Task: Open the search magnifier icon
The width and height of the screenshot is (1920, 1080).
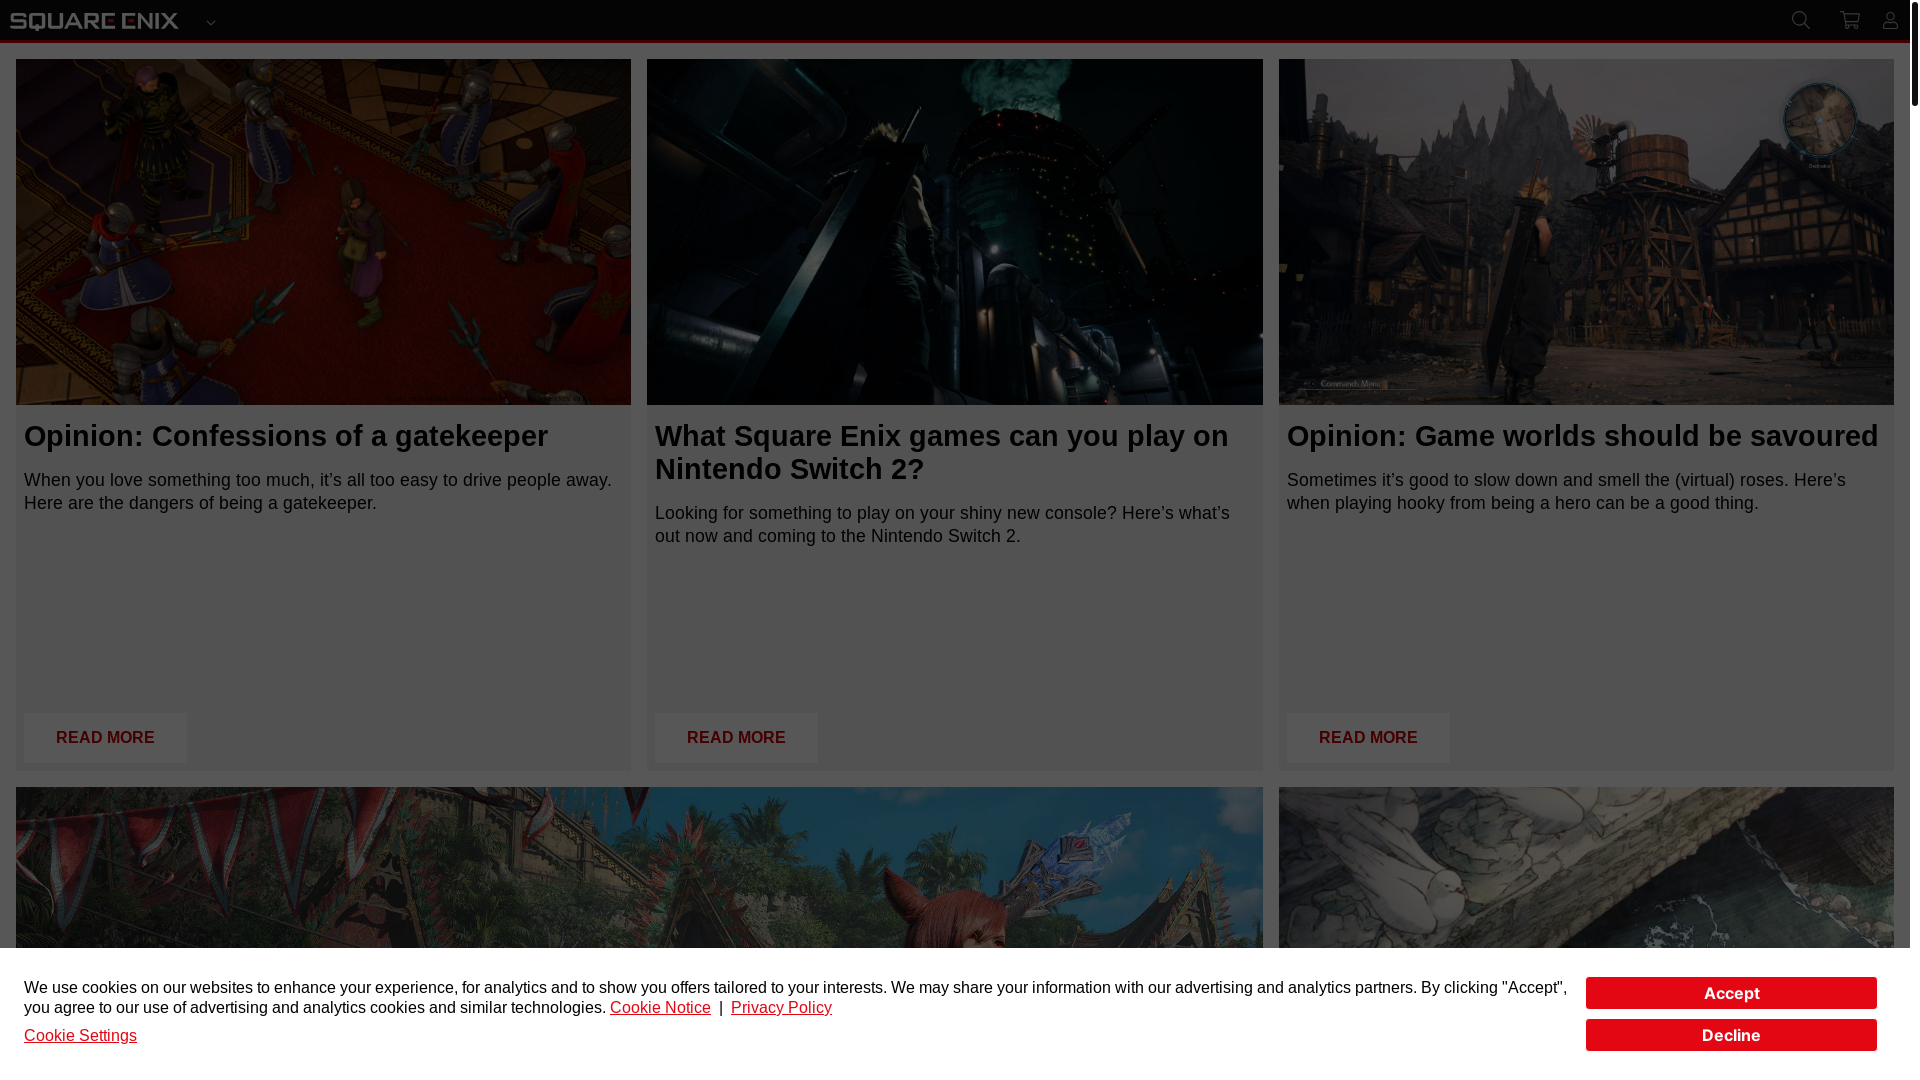Action: pos(1801,20)
